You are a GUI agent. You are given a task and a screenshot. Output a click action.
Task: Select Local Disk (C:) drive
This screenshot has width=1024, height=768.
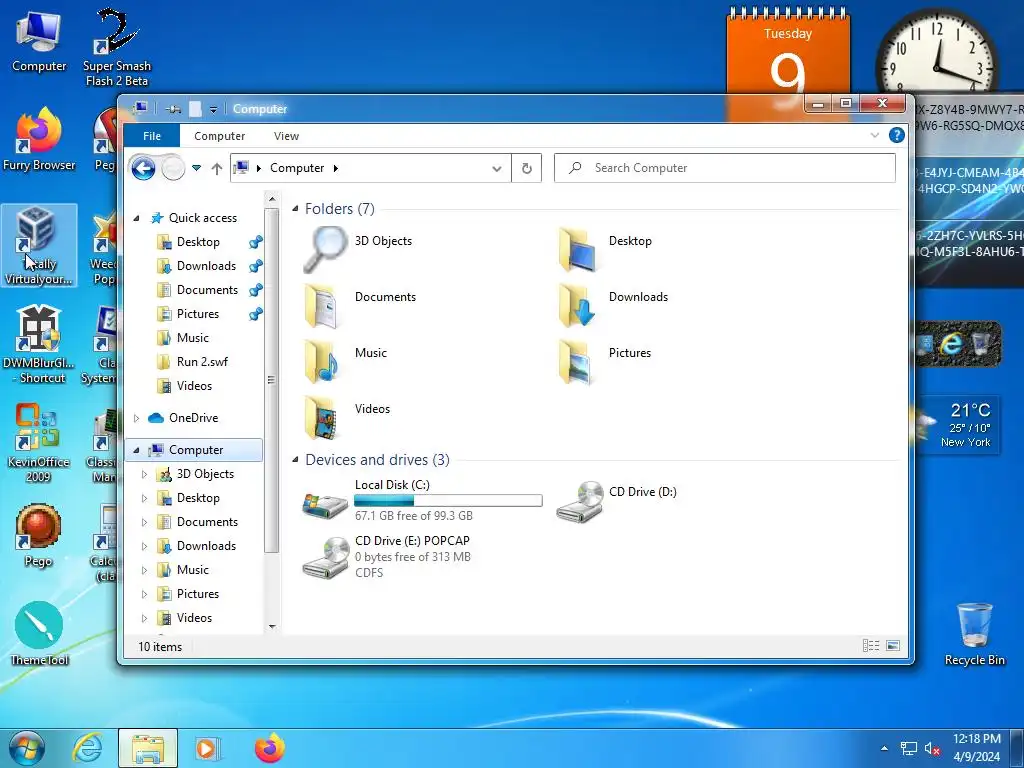point(422,500)
